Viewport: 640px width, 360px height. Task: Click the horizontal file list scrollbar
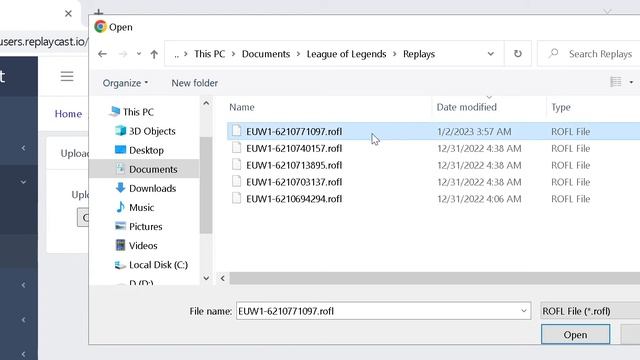434,278
